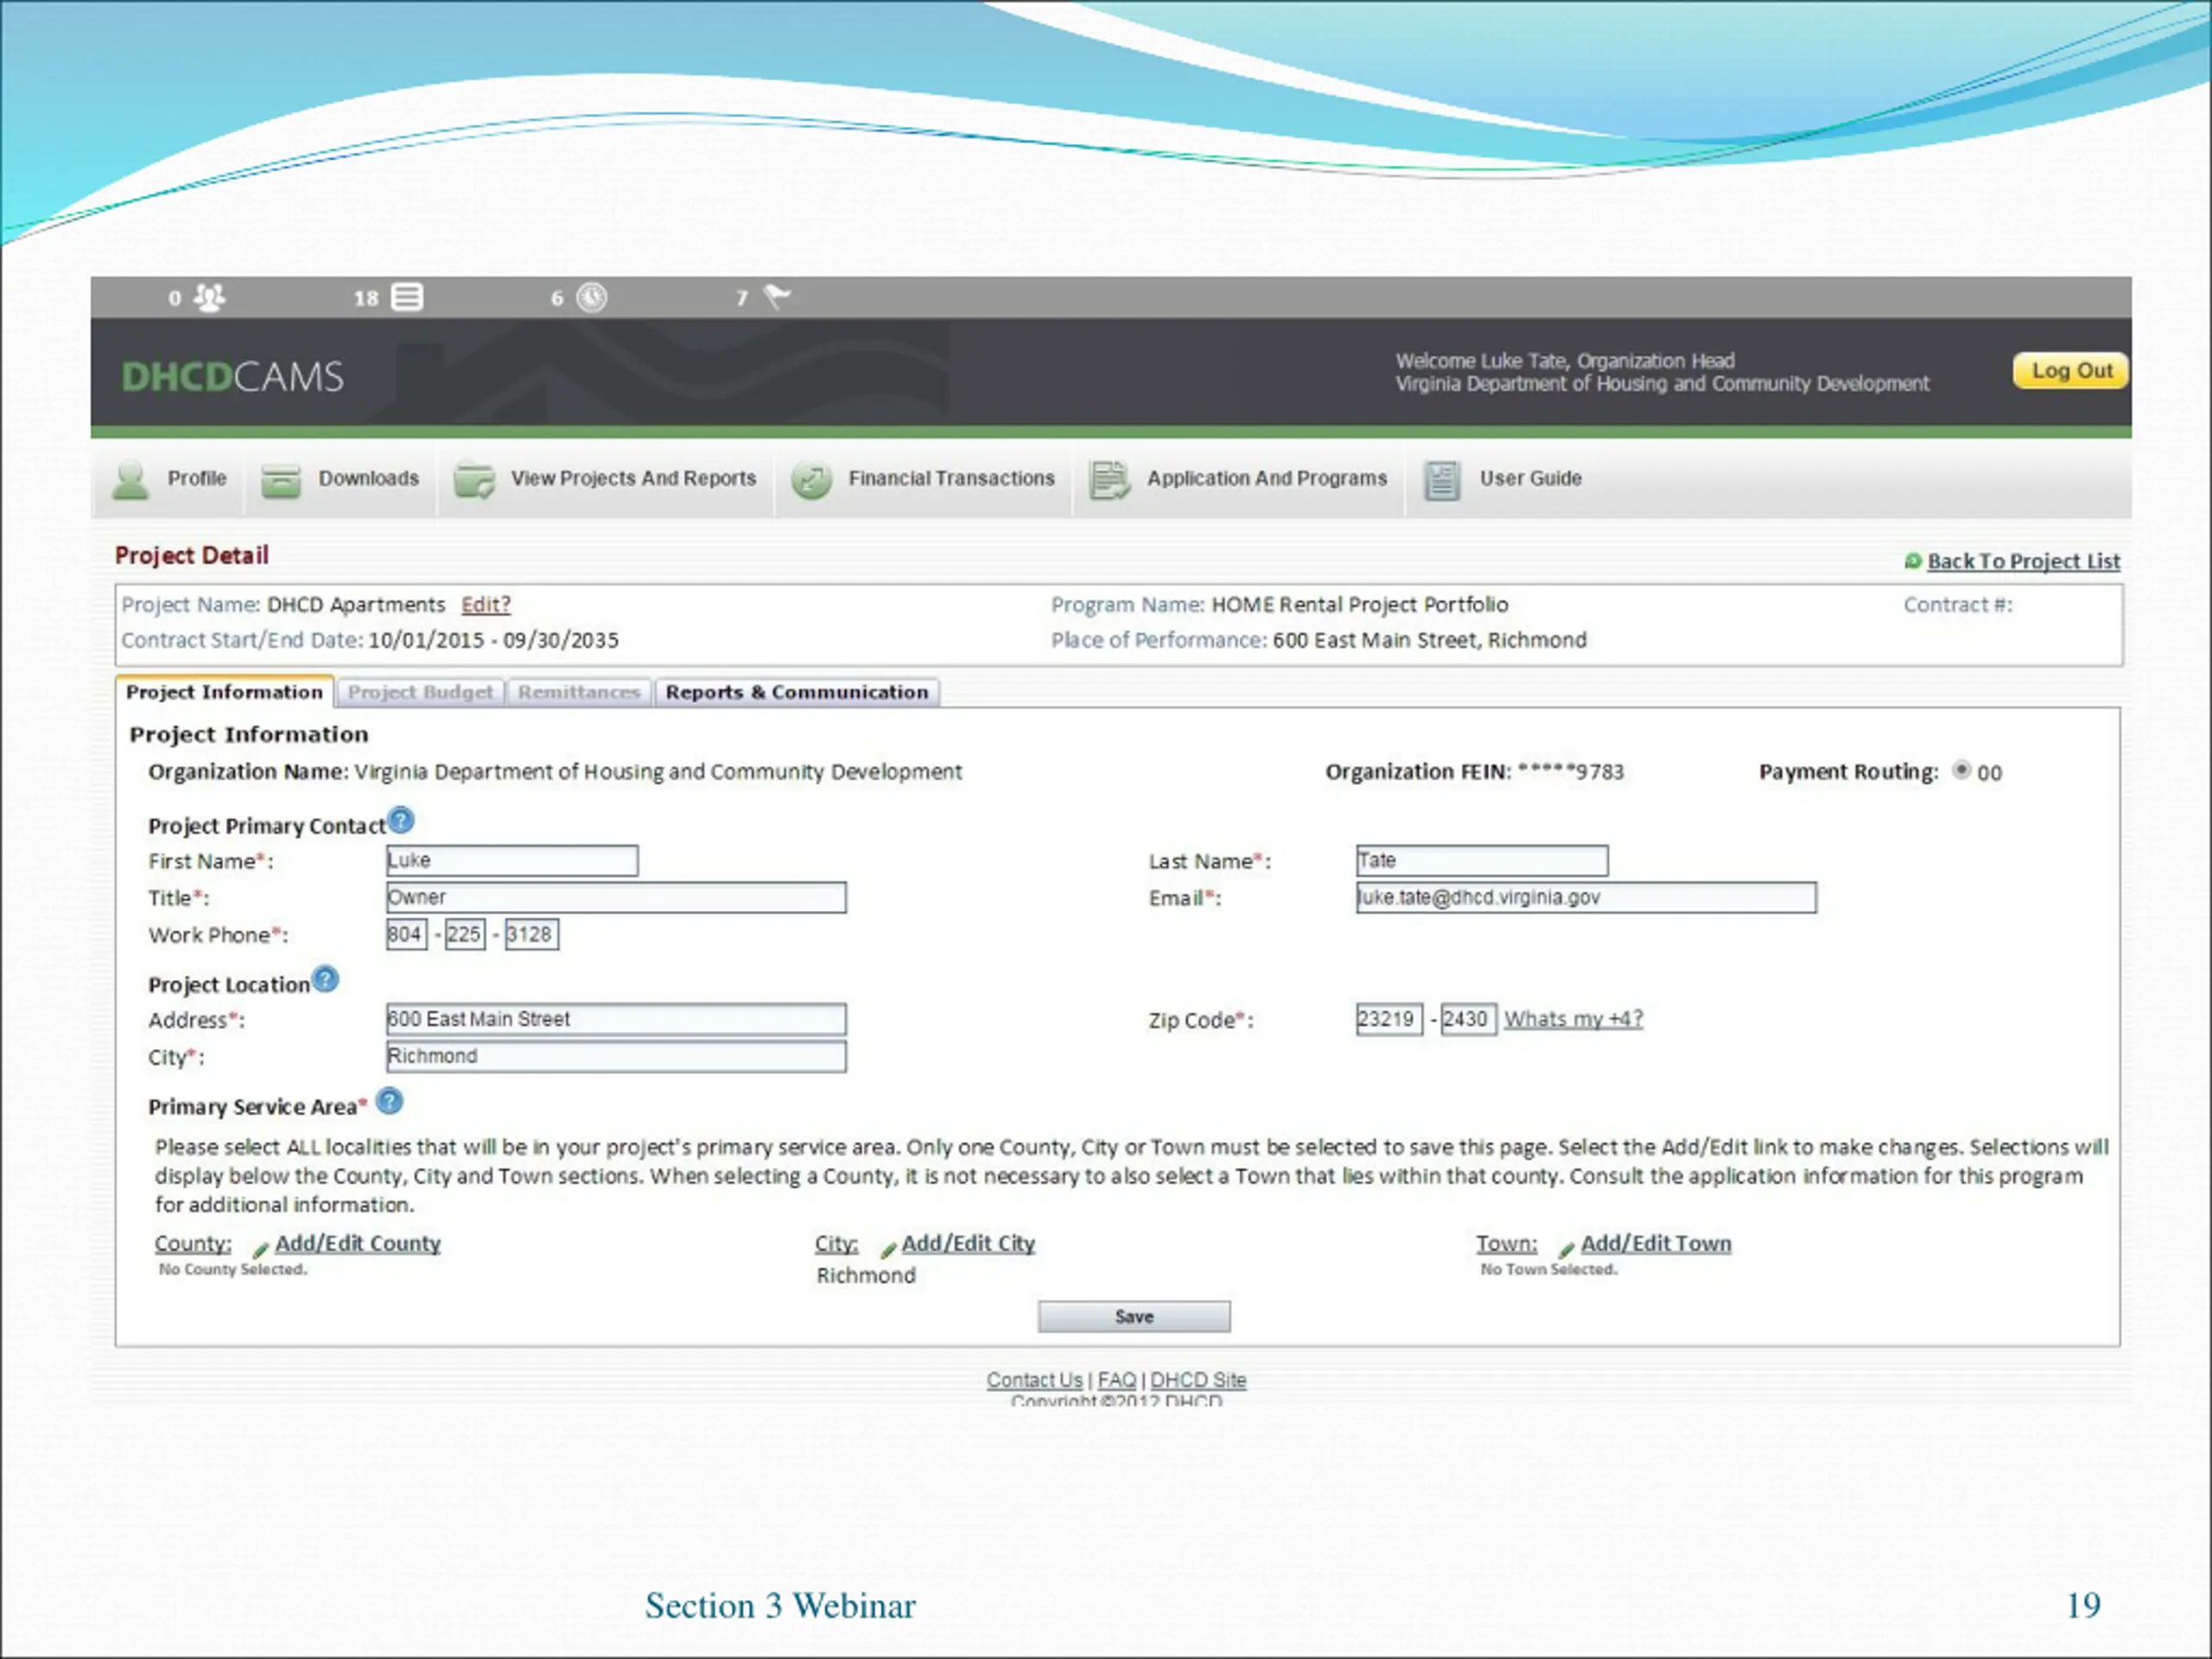
Task: Click the User Guide document icon
Action: click(x=1441, y=481)
